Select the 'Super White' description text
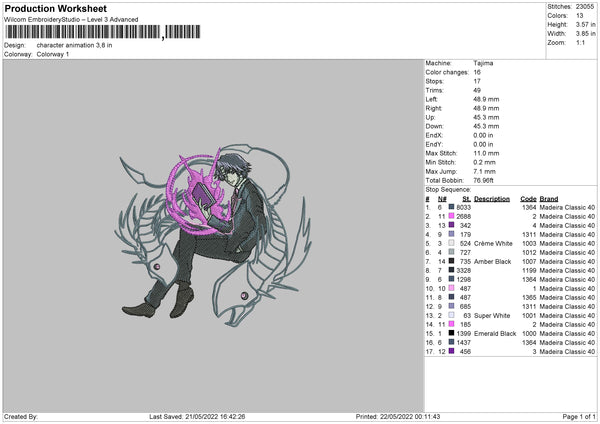This screenshot has width=600, height=424. [492, 315]
